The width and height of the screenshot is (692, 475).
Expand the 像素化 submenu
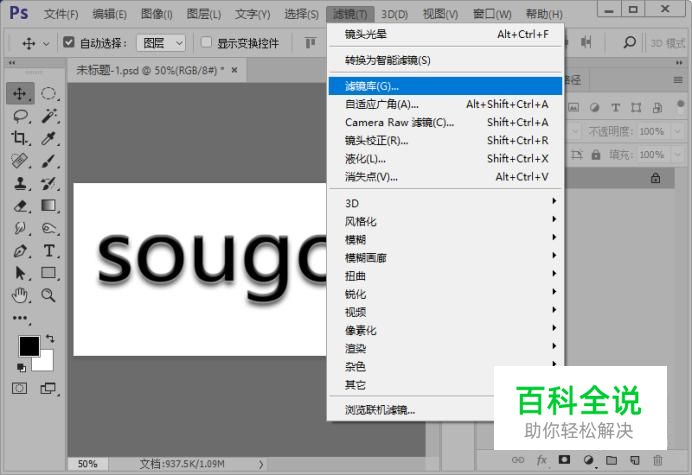point(445,330)
